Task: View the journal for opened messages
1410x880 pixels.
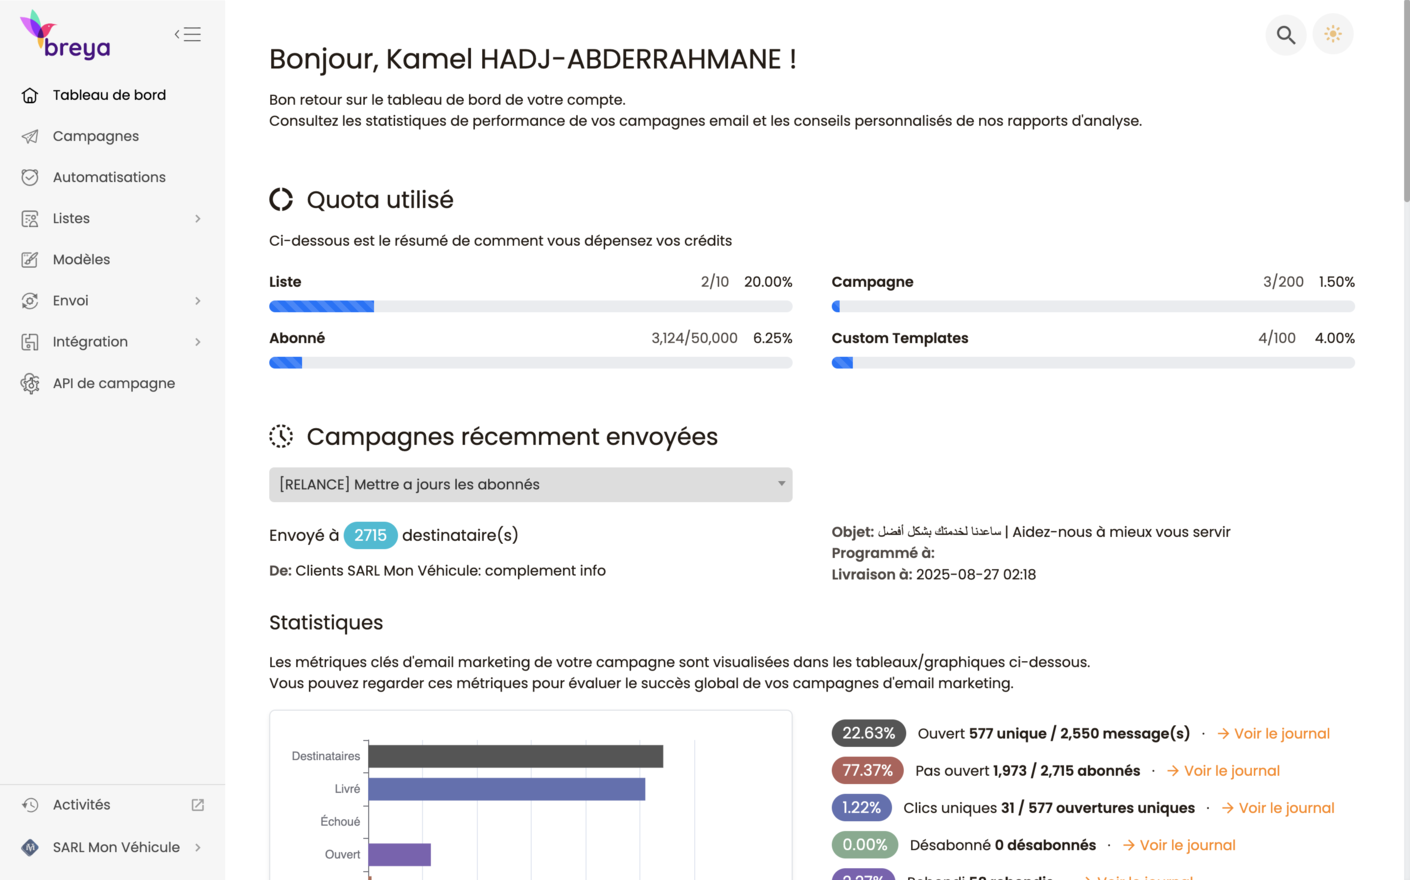Action: click(1273, 734)
